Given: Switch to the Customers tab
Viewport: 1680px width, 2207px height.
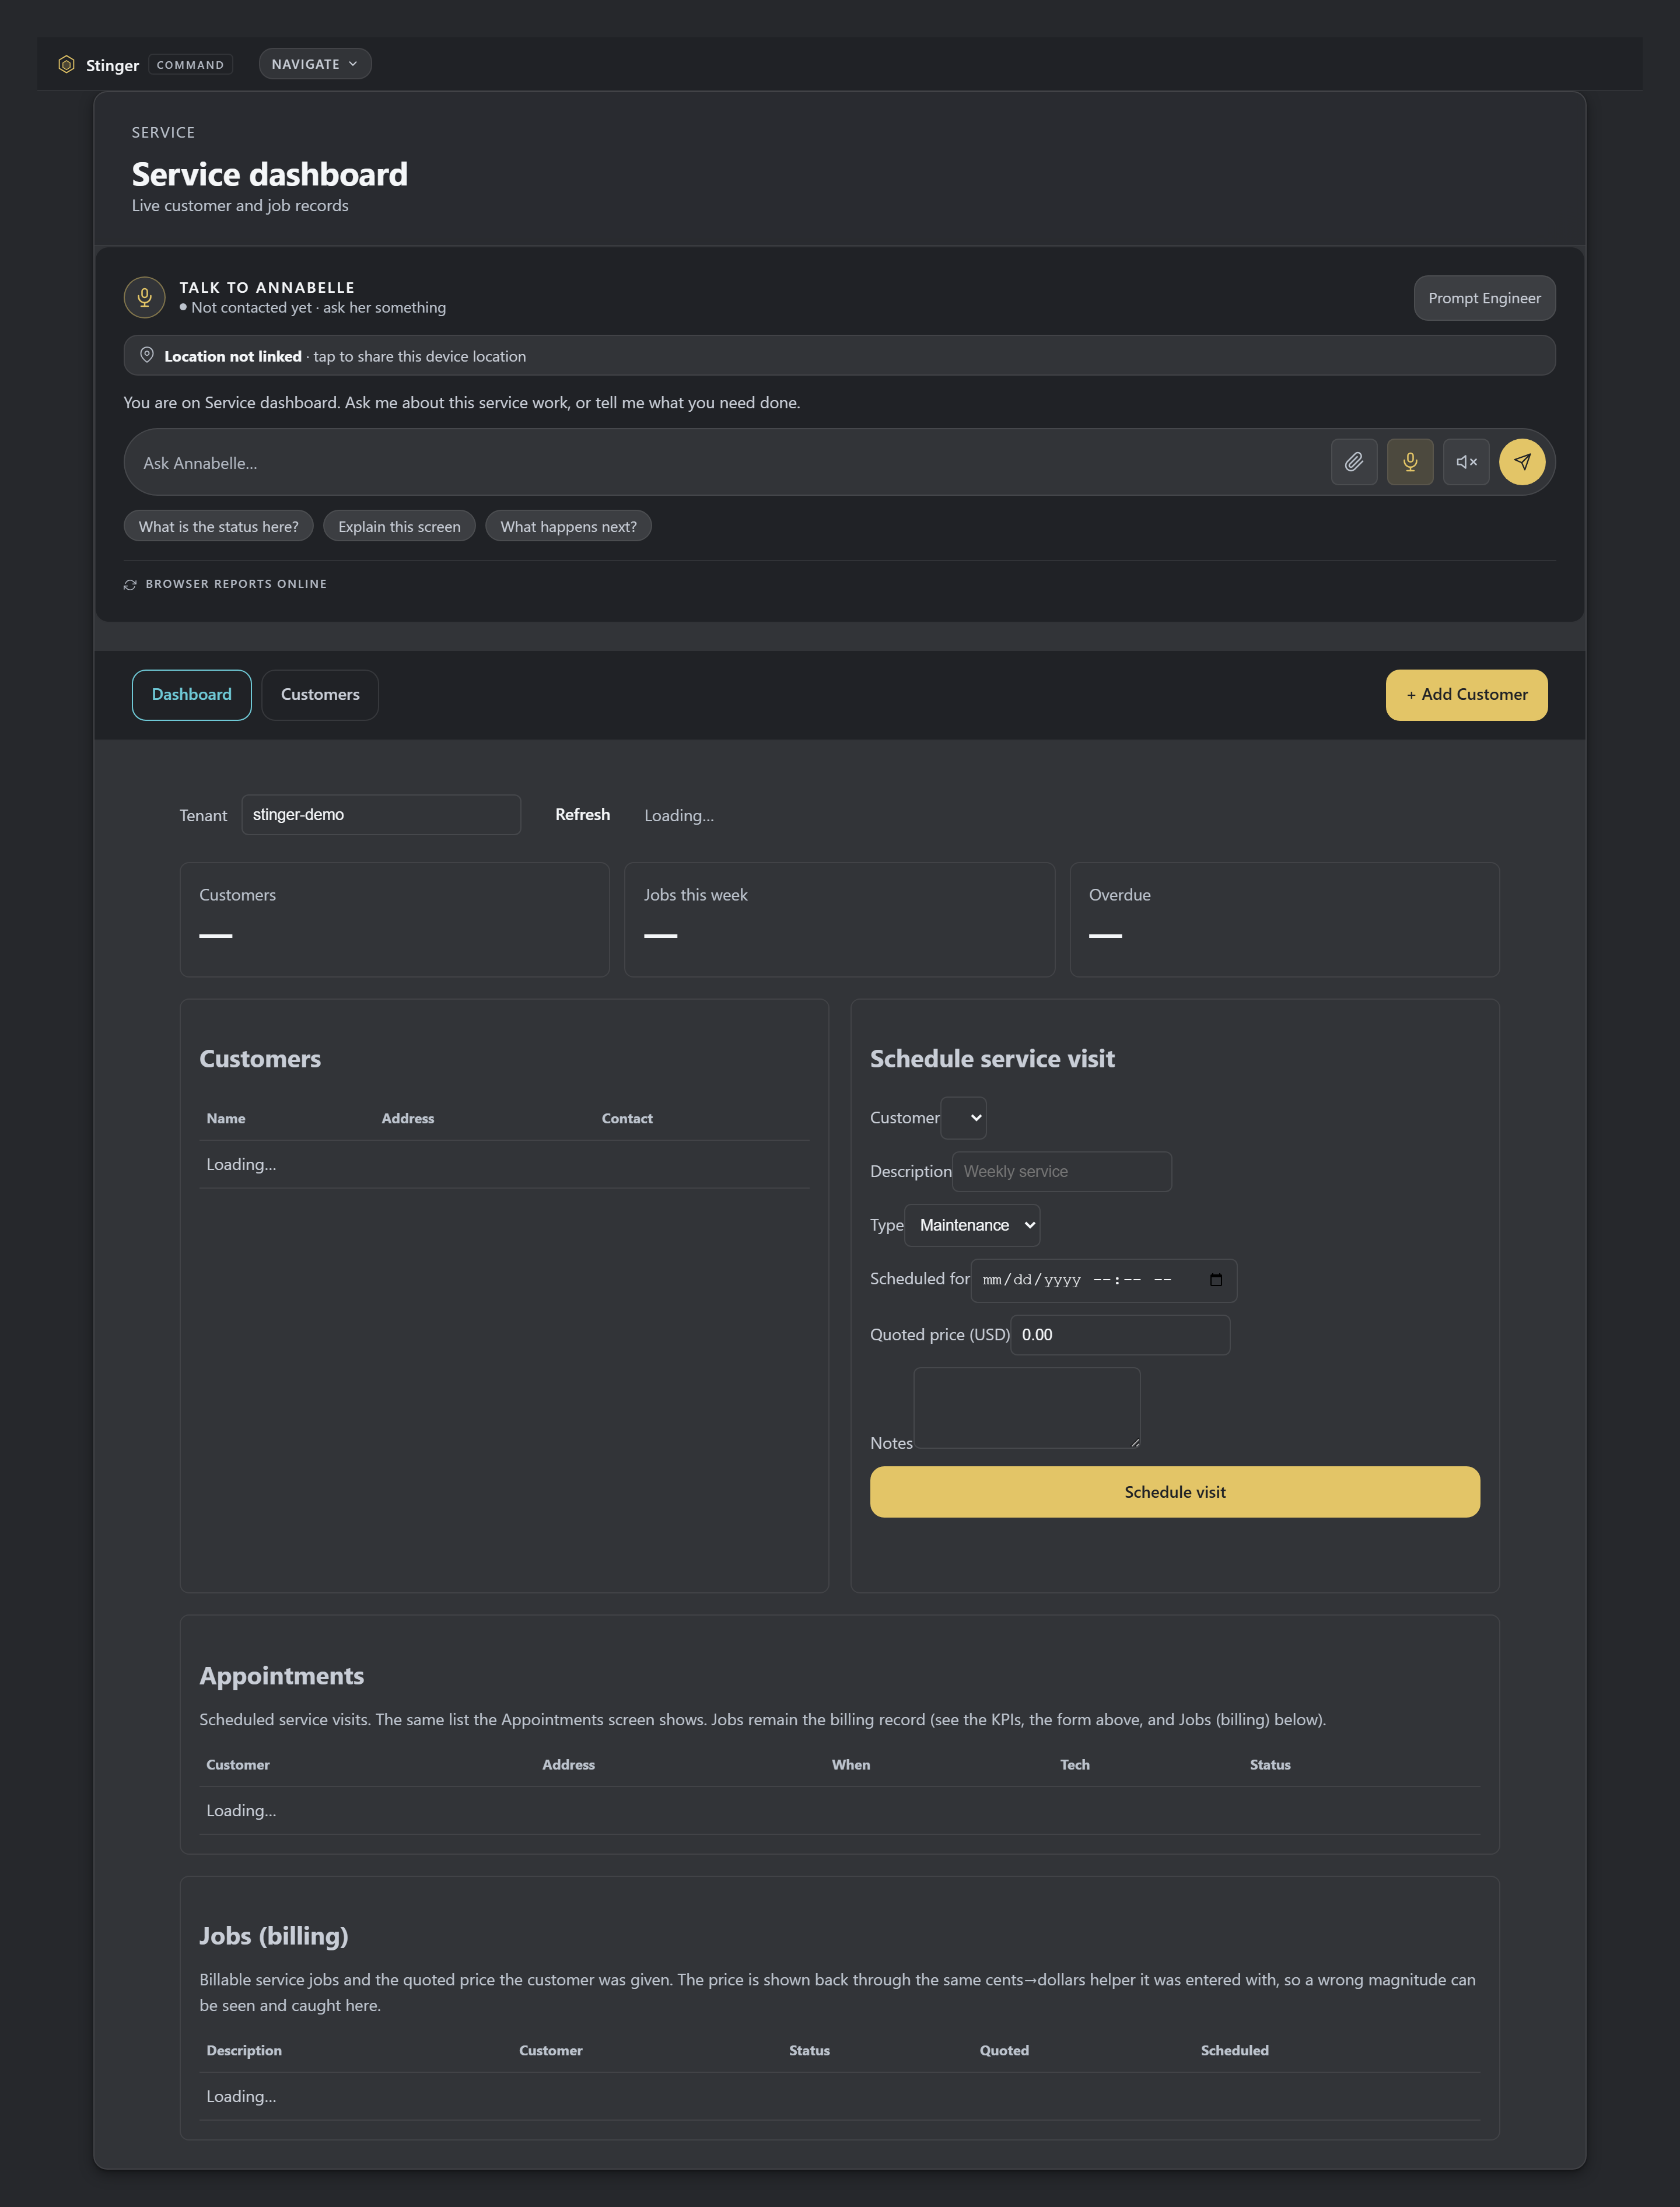Looking at the screenshot, I should [x=320, y=694].
